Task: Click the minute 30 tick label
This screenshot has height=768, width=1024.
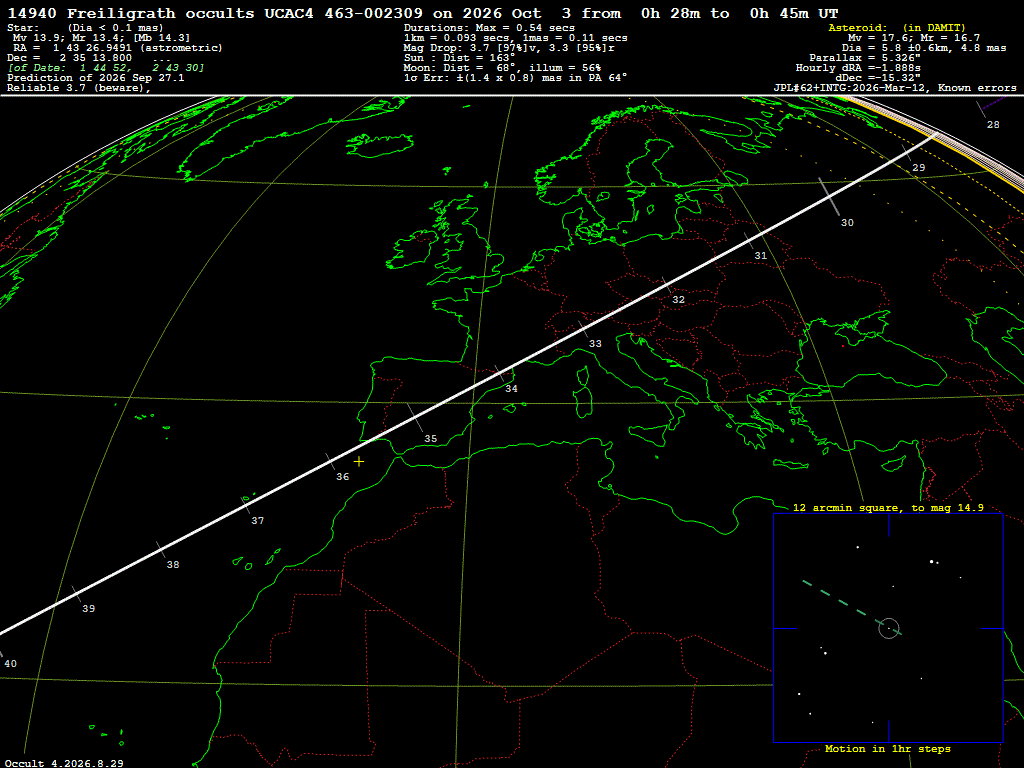Action: click(847, 223)
